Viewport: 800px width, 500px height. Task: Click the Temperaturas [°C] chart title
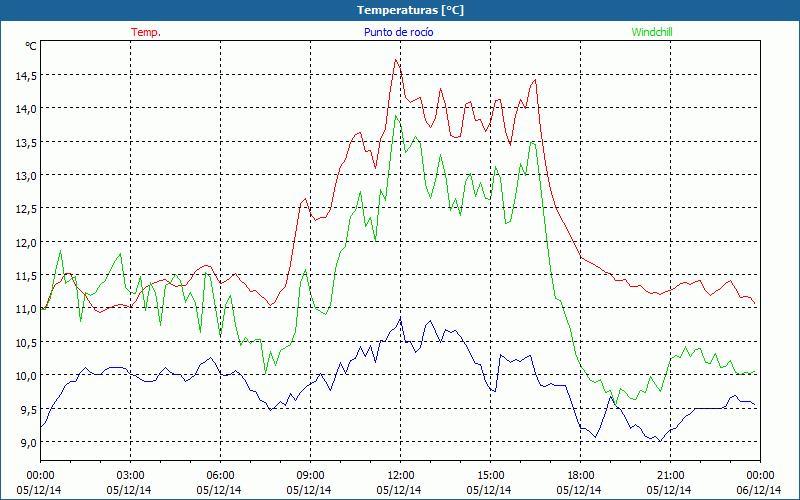(x=410, y=10)
